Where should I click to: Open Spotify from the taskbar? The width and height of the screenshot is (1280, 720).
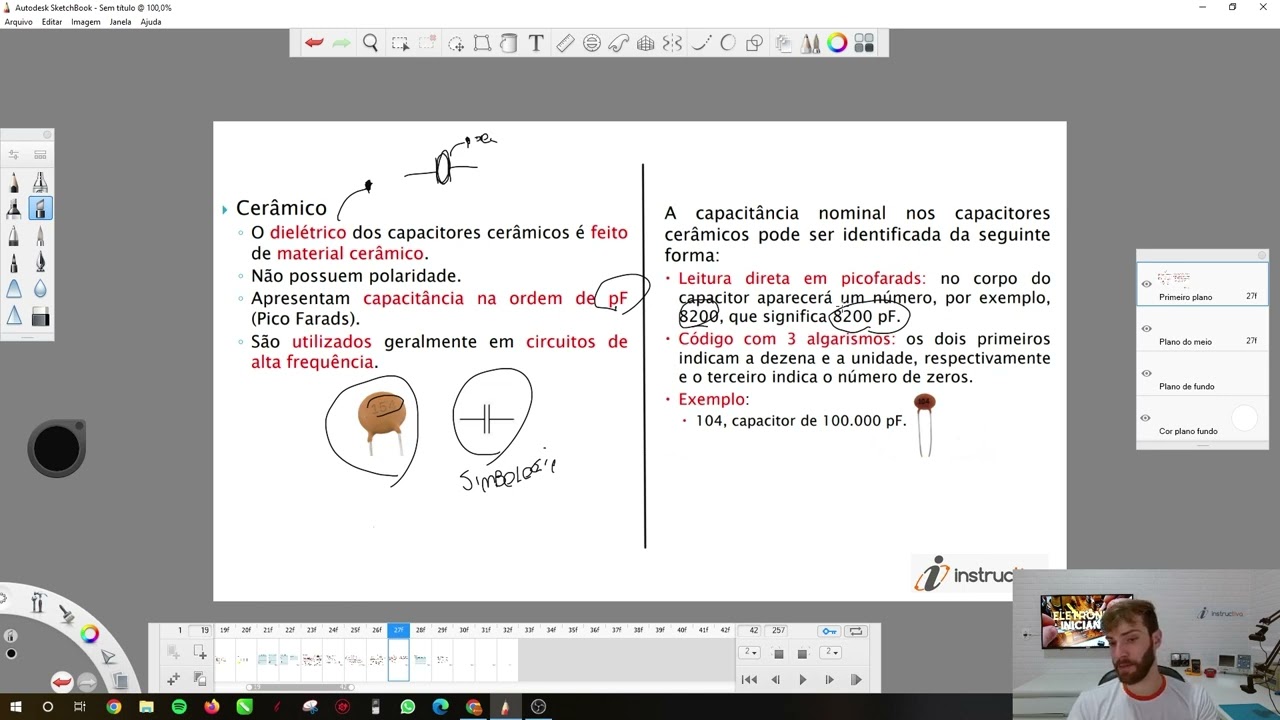(179, 707)
